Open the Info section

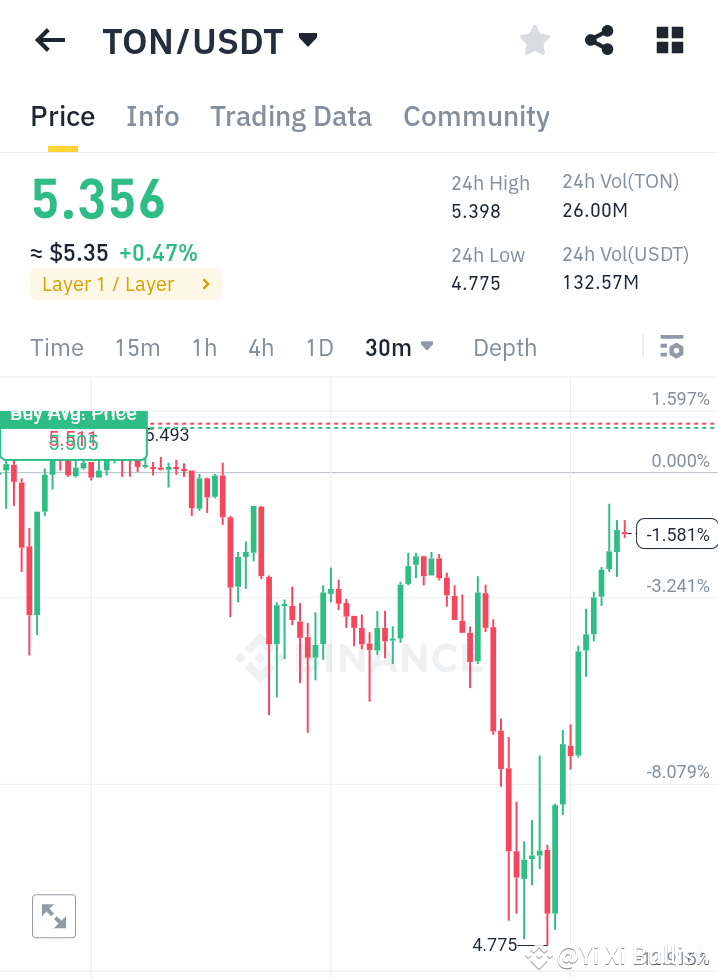click(152, 116)
